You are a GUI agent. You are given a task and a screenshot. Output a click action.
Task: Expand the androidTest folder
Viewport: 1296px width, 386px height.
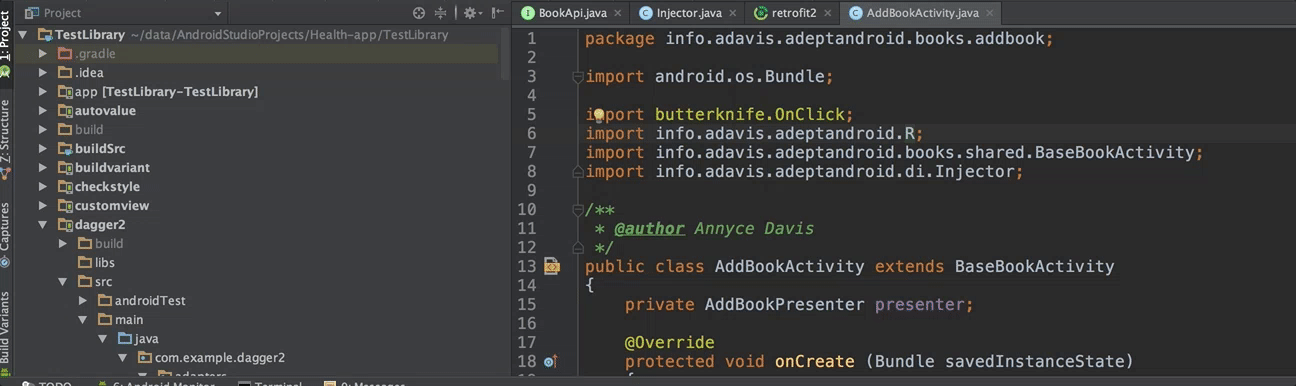(x=83, y=300)
